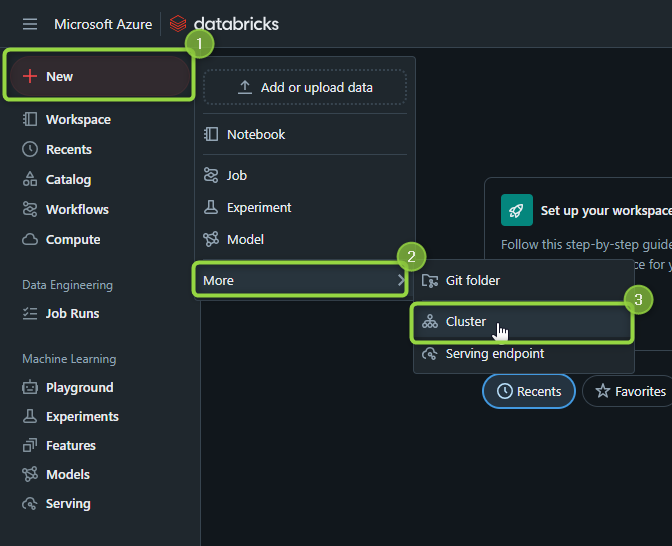Click the Model icon in New menu
Image resolution: width=672 pixels, height=546 pixels.
click(211, 239)
